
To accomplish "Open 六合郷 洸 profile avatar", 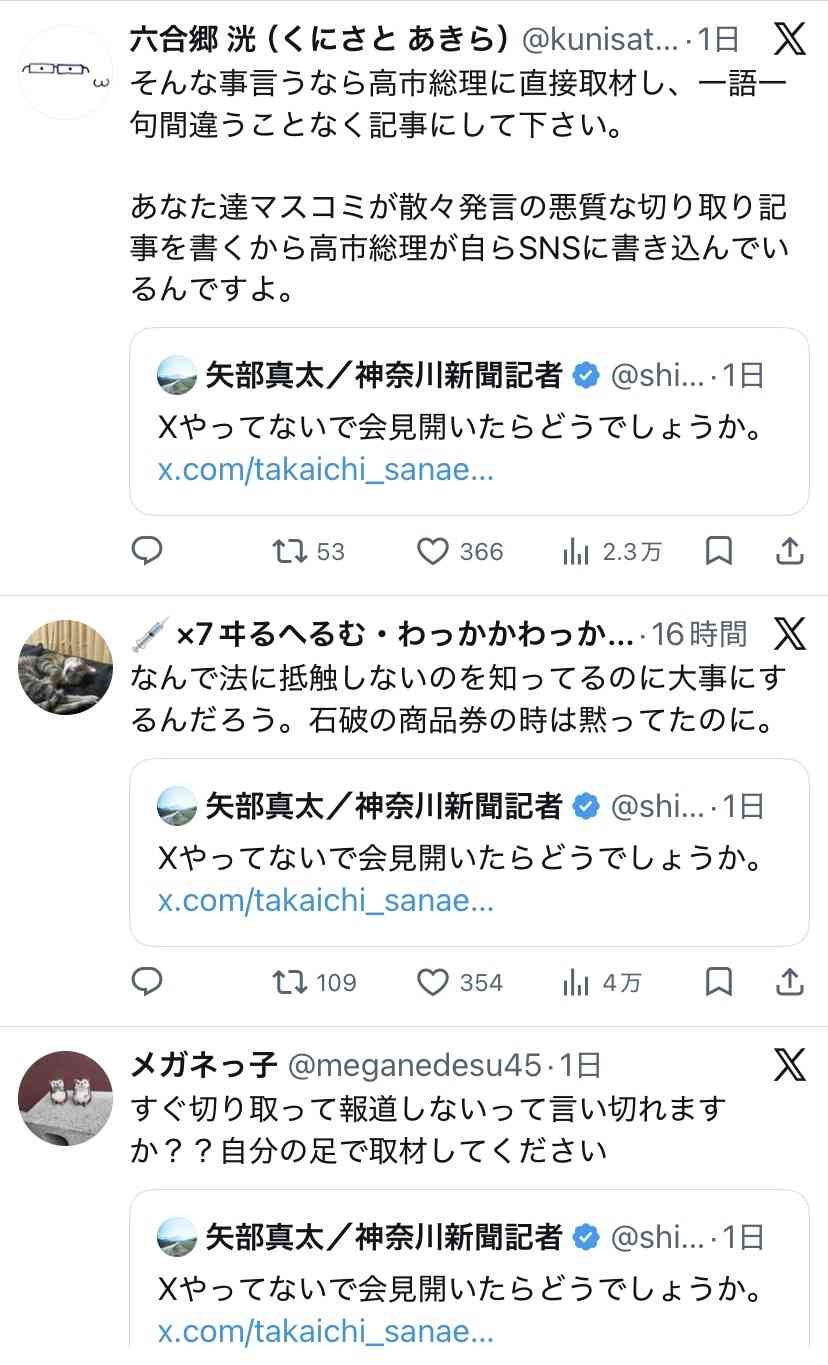I will pyautogui.click(x=66, y=72).
